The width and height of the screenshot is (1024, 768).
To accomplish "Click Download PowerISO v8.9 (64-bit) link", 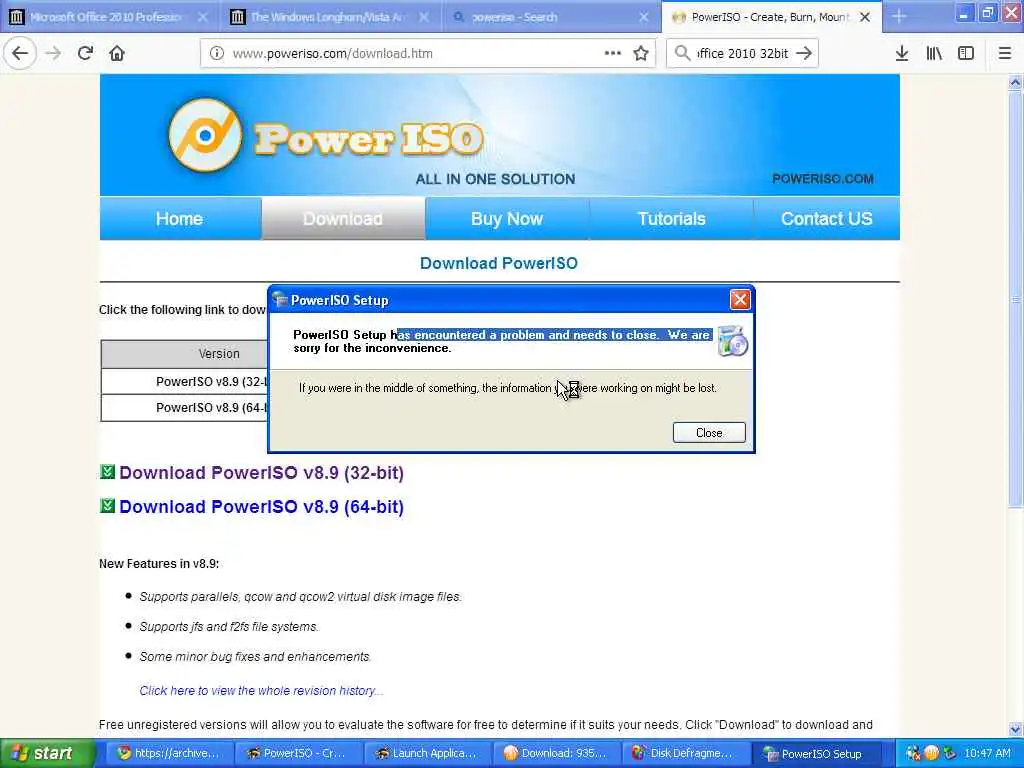I will [261, 507].
